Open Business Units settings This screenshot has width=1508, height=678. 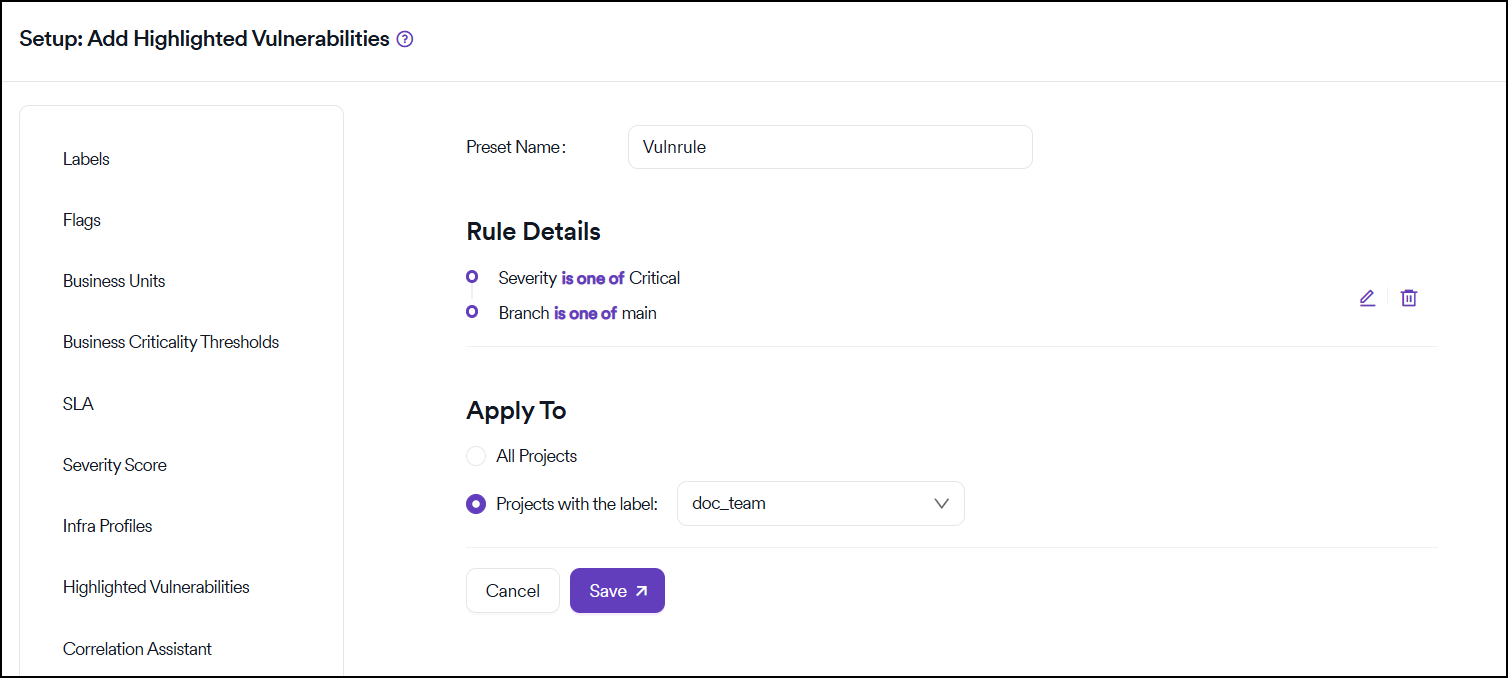coord(114,281)
